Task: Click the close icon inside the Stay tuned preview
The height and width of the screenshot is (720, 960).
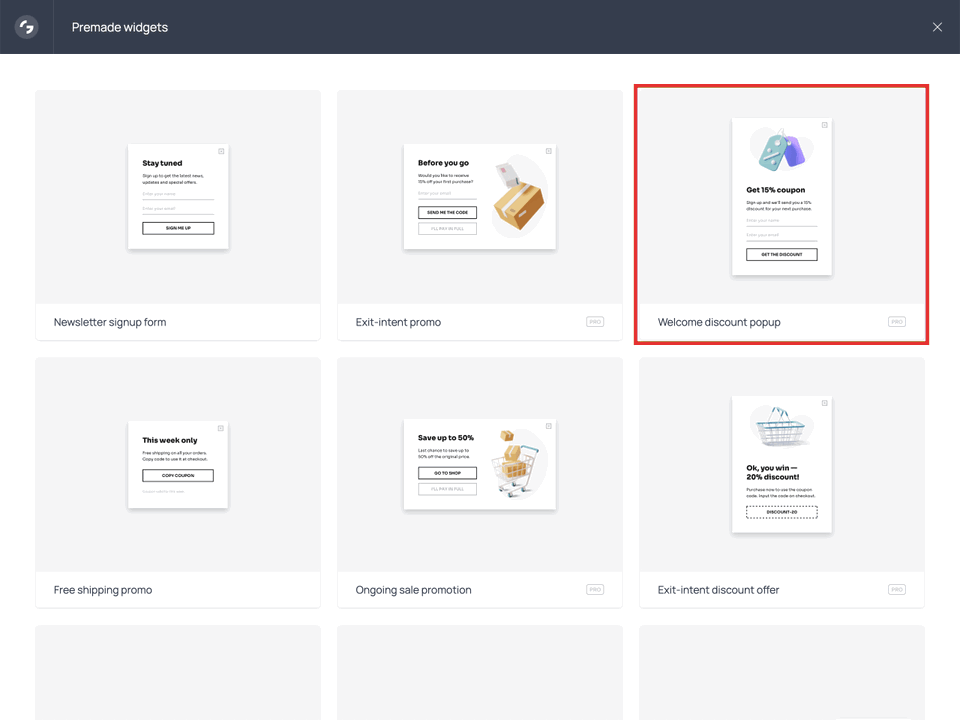Action: 220,151
